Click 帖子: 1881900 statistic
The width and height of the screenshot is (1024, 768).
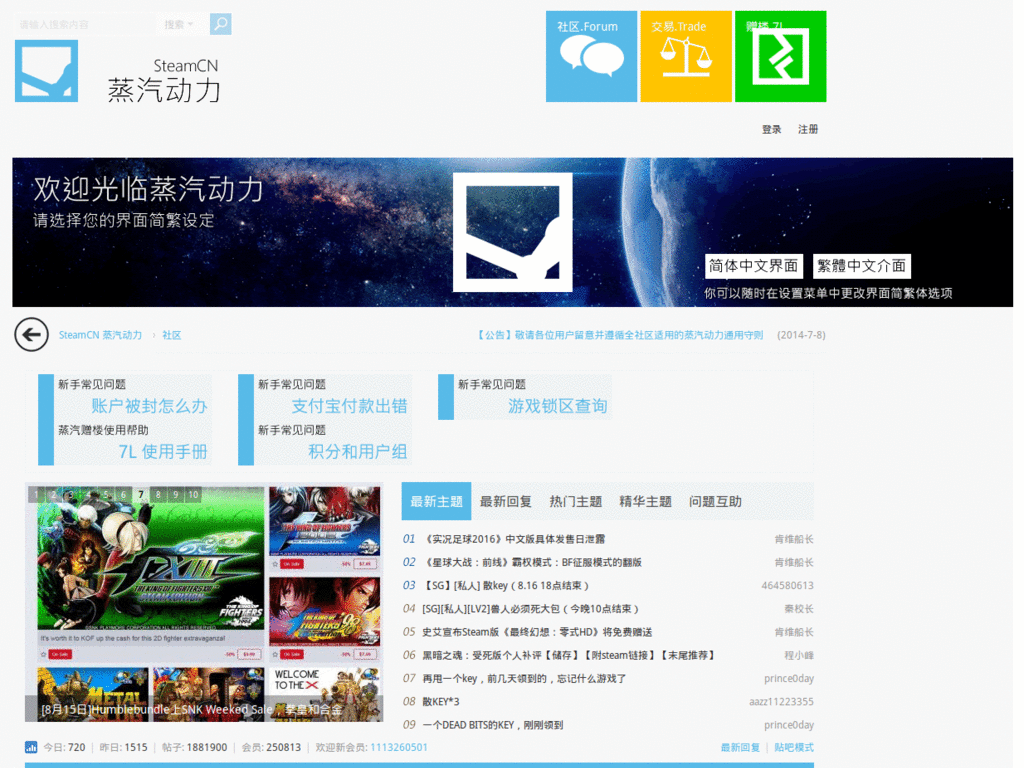tap(195, 747)
